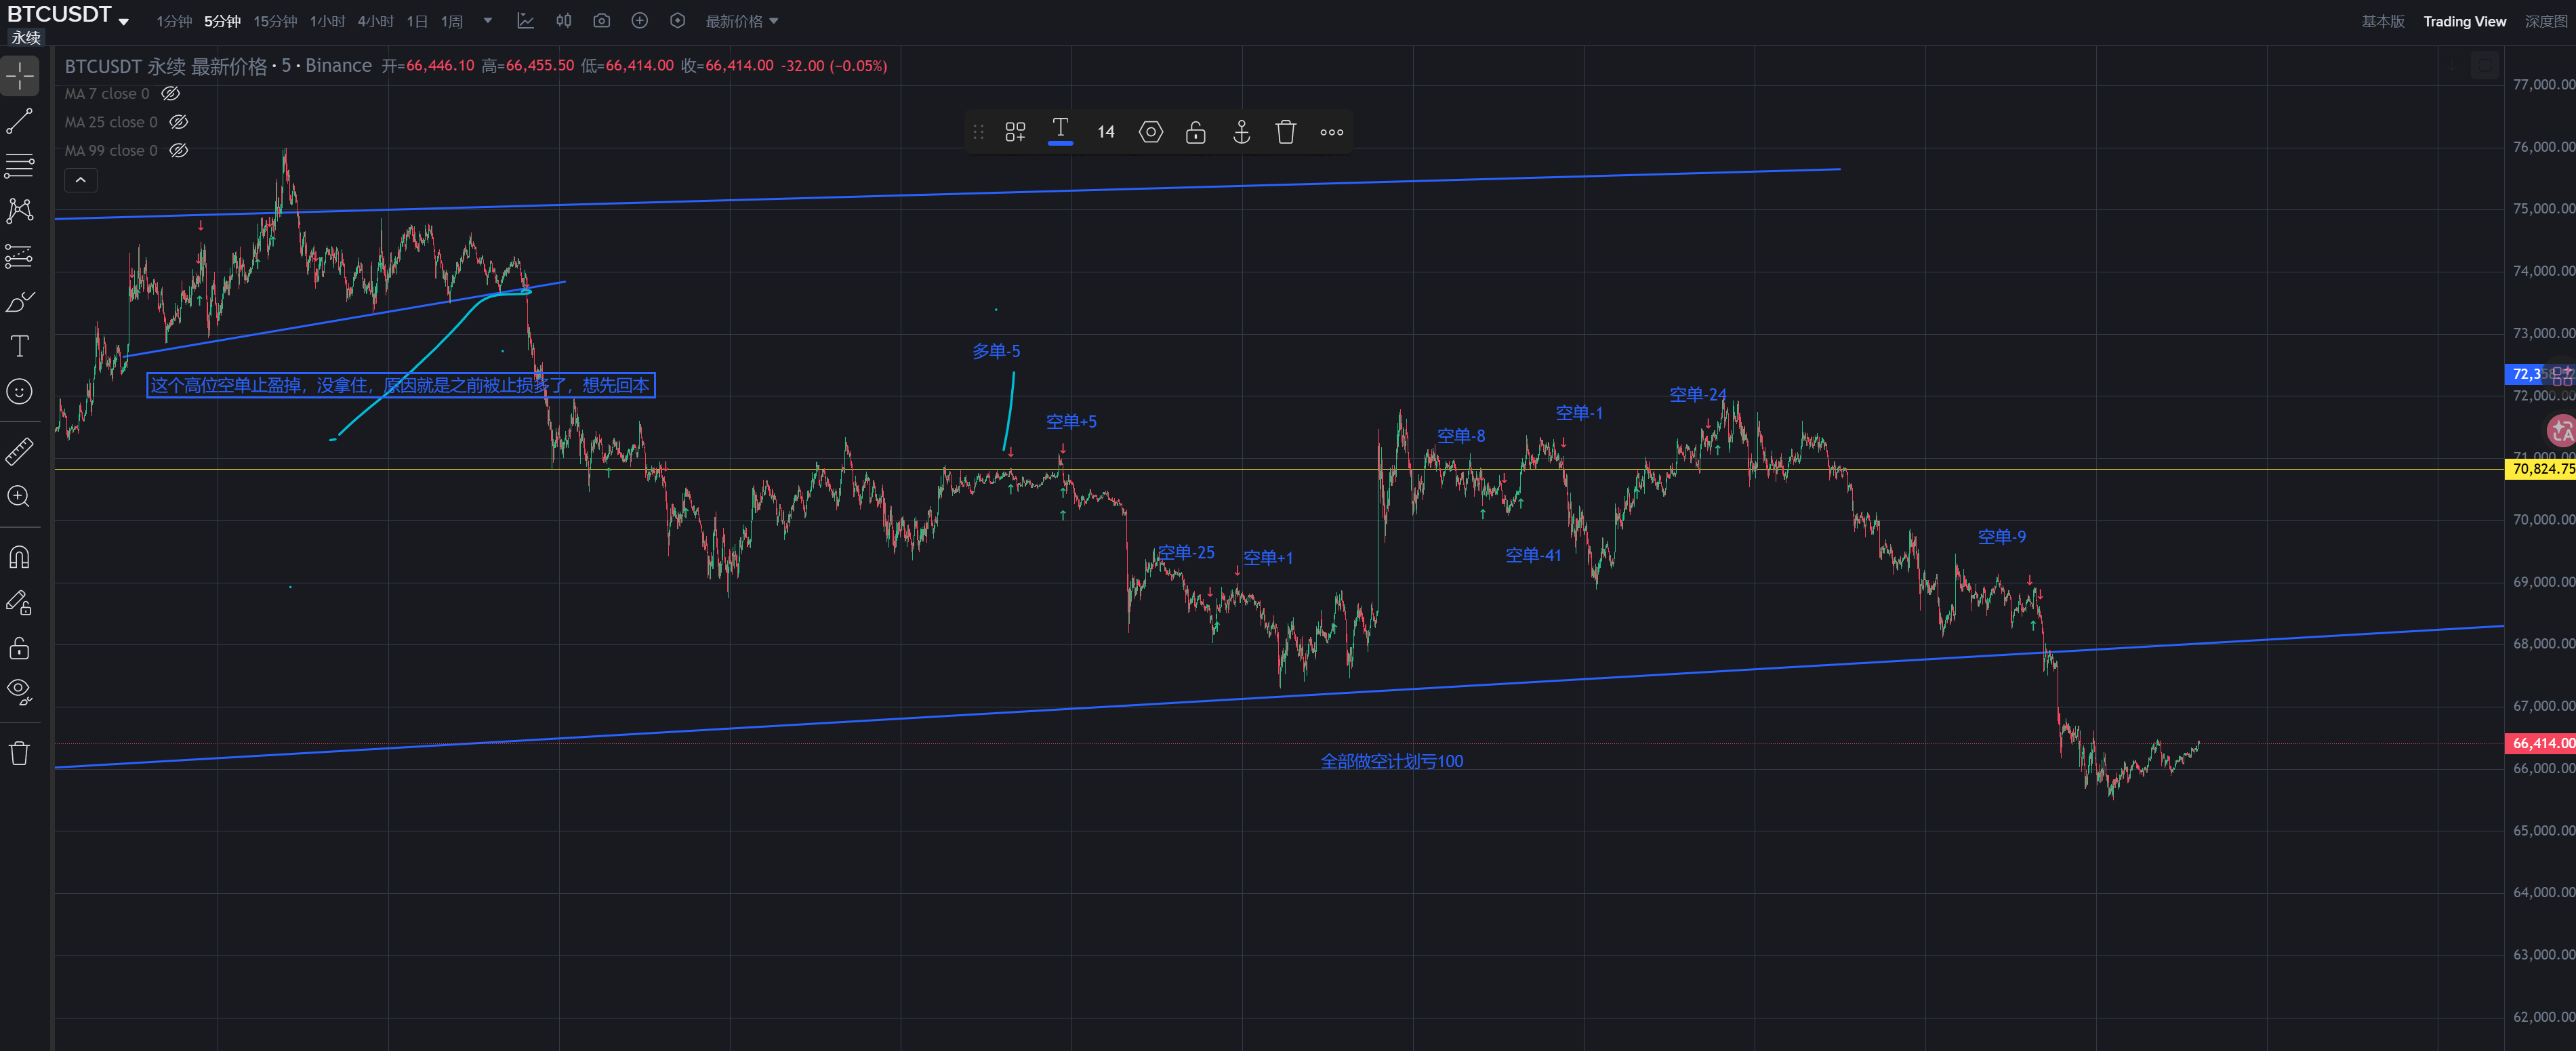Toggle visibility of MA 7 indicator

coord(171,94)
